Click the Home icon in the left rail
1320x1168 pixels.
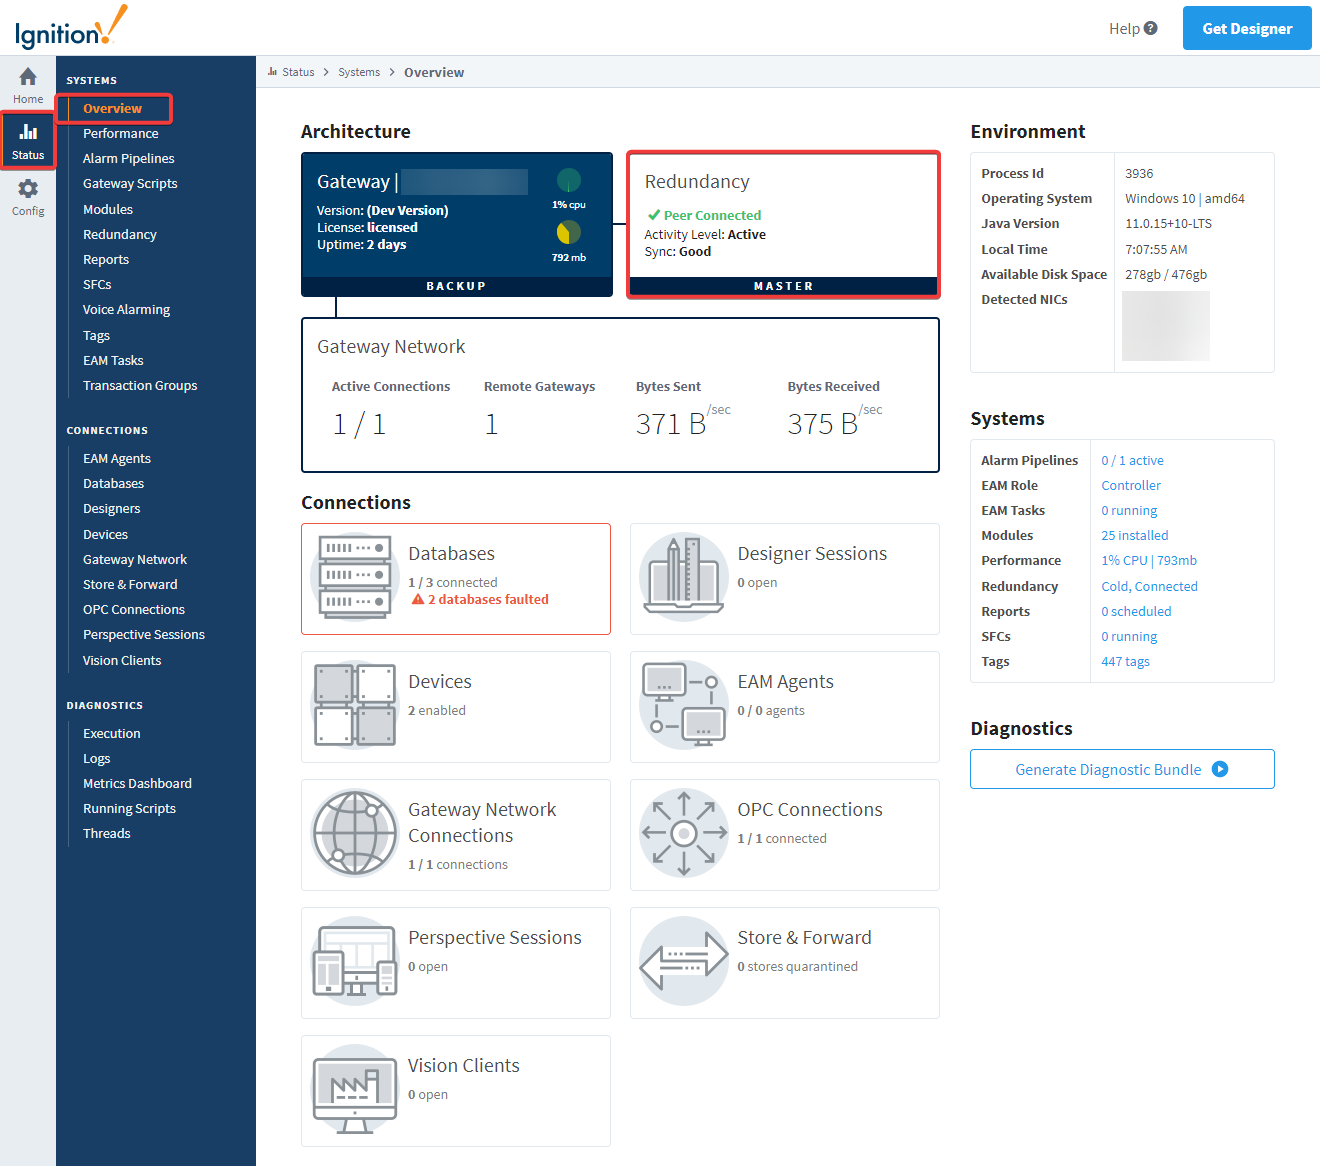click(28, 77)
